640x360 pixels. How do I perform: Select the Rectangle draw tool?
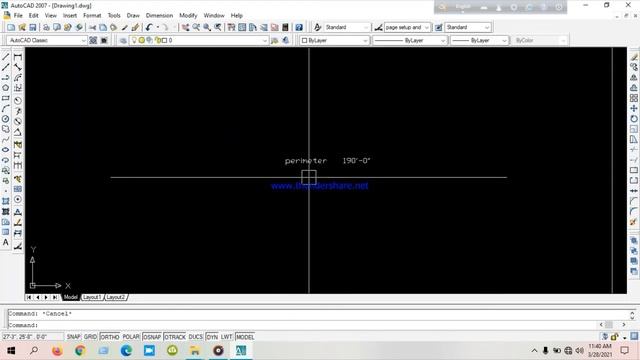(x=6, y=98)
